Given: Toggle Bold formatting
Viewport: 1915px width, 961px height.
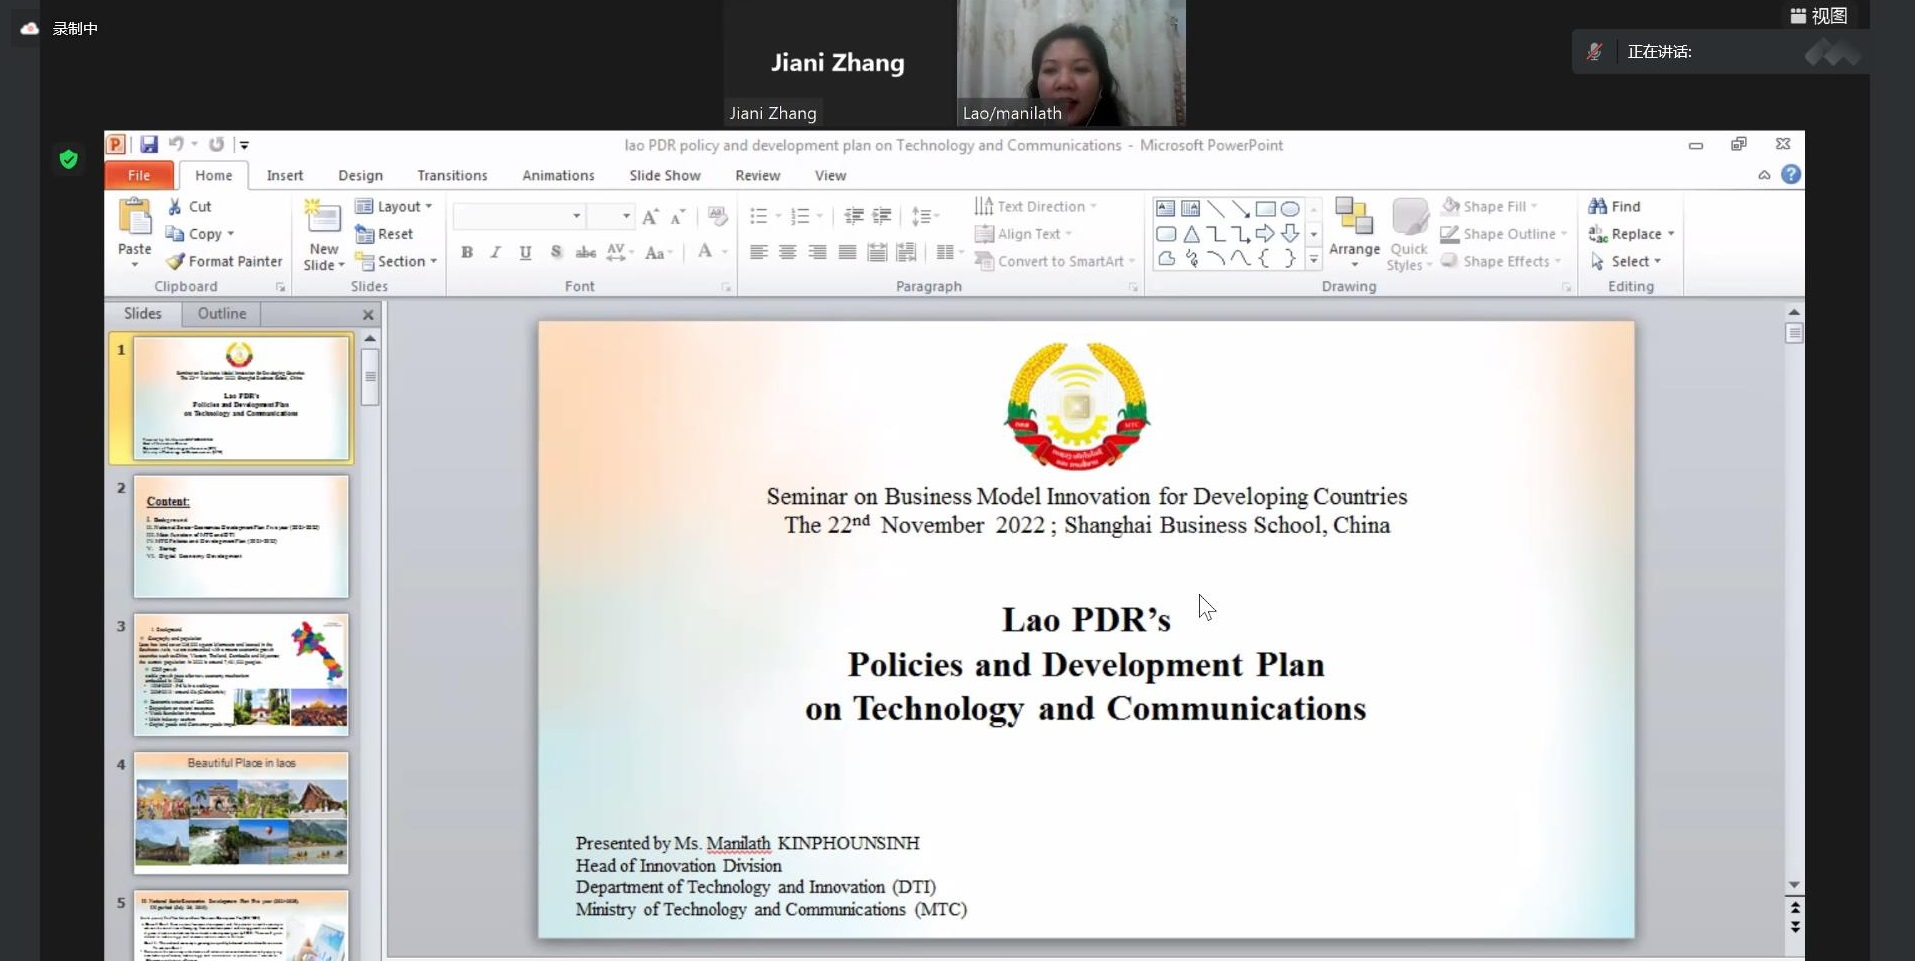Looking at the screenshot, I should pos(466,252).
